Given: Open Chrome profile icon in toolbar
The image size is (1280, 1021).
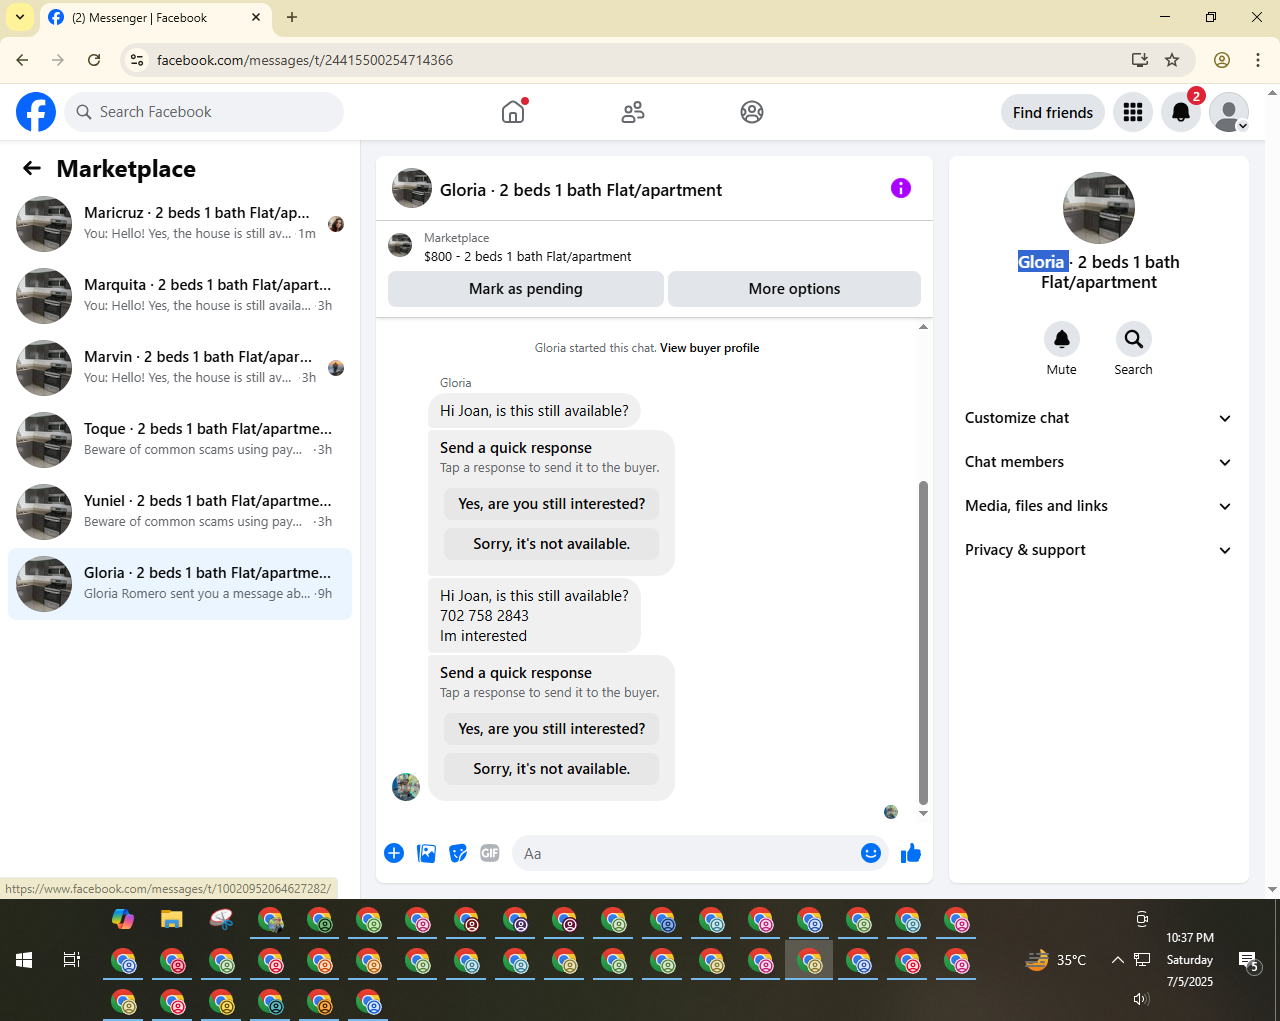Looking at the screenshot, I should point(1222,60).
